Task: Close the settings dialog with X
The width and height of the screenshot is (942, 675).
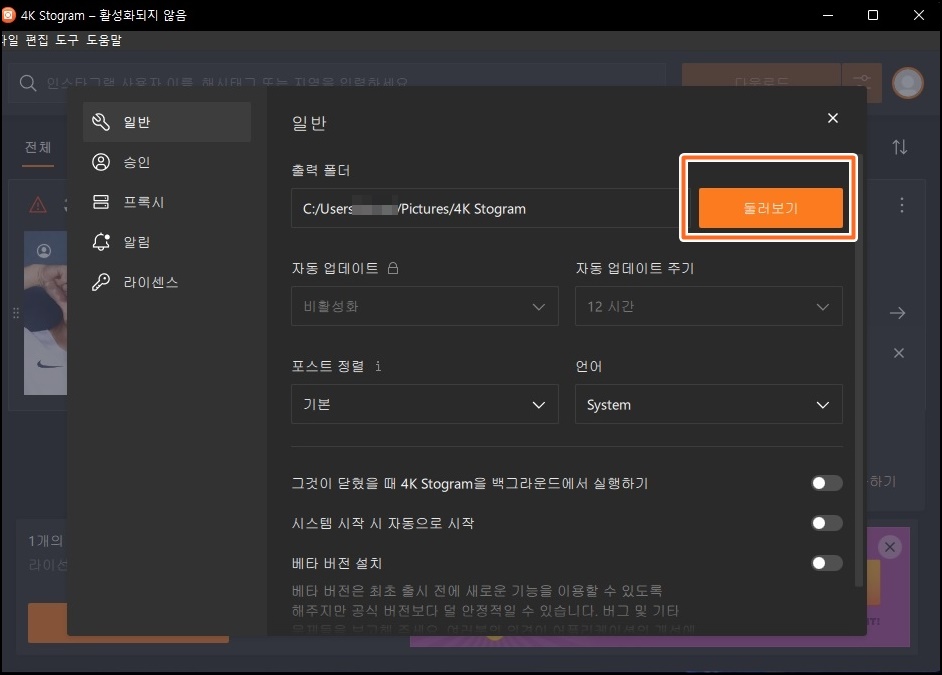Action: coord(833,118)
